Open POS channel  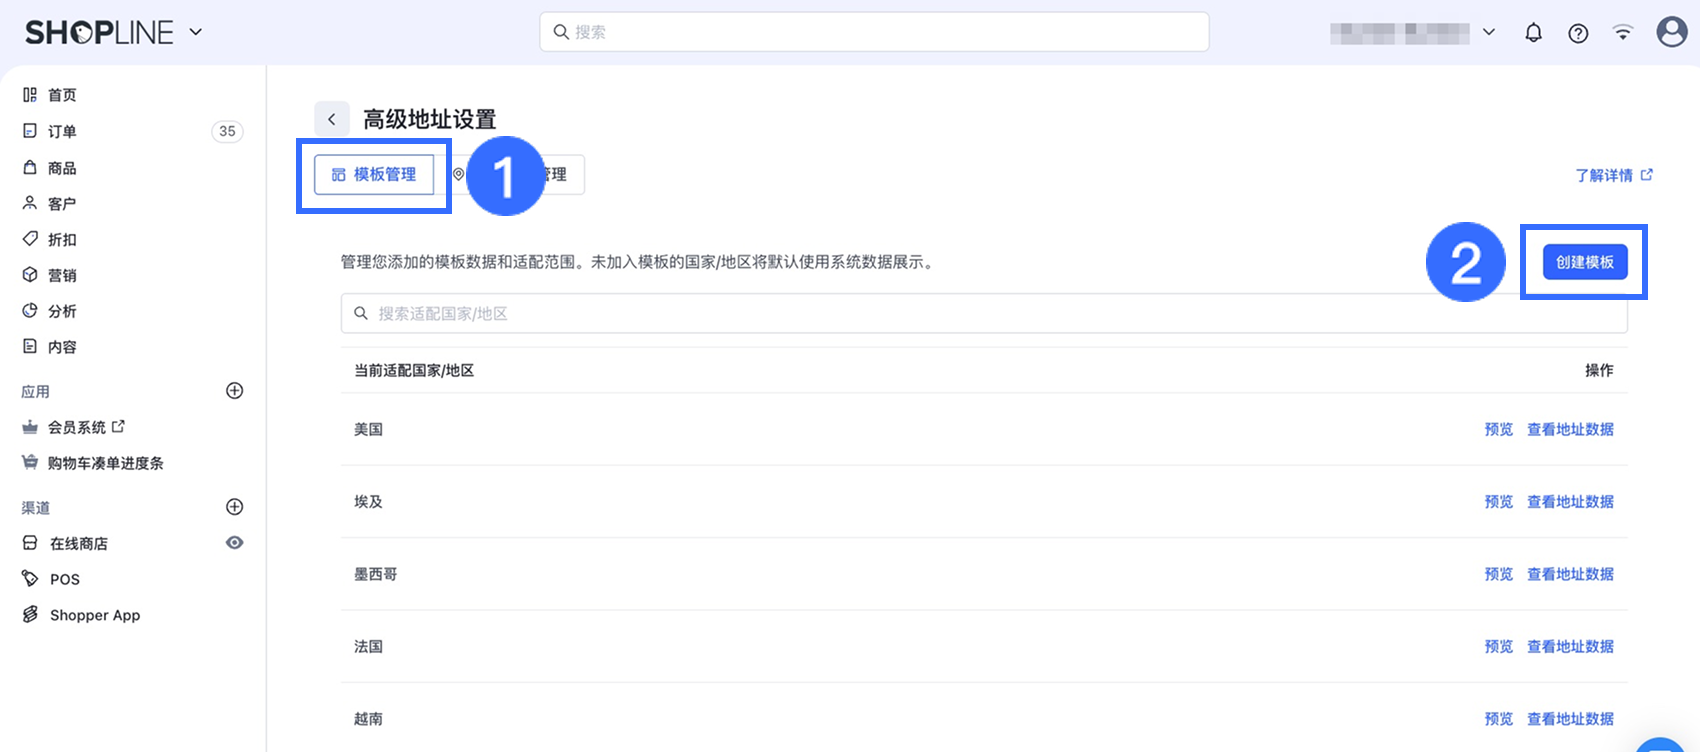click(x=64, y=579)
